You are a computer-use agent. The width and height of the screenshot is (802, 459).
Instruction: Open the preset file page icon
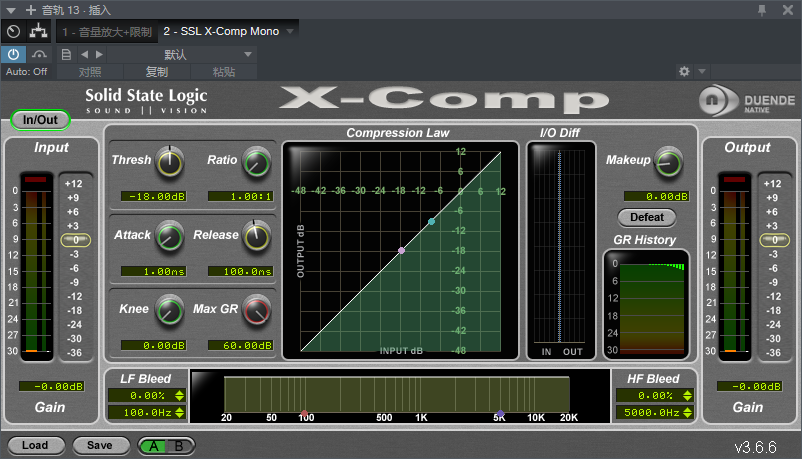tap(66, 54)
